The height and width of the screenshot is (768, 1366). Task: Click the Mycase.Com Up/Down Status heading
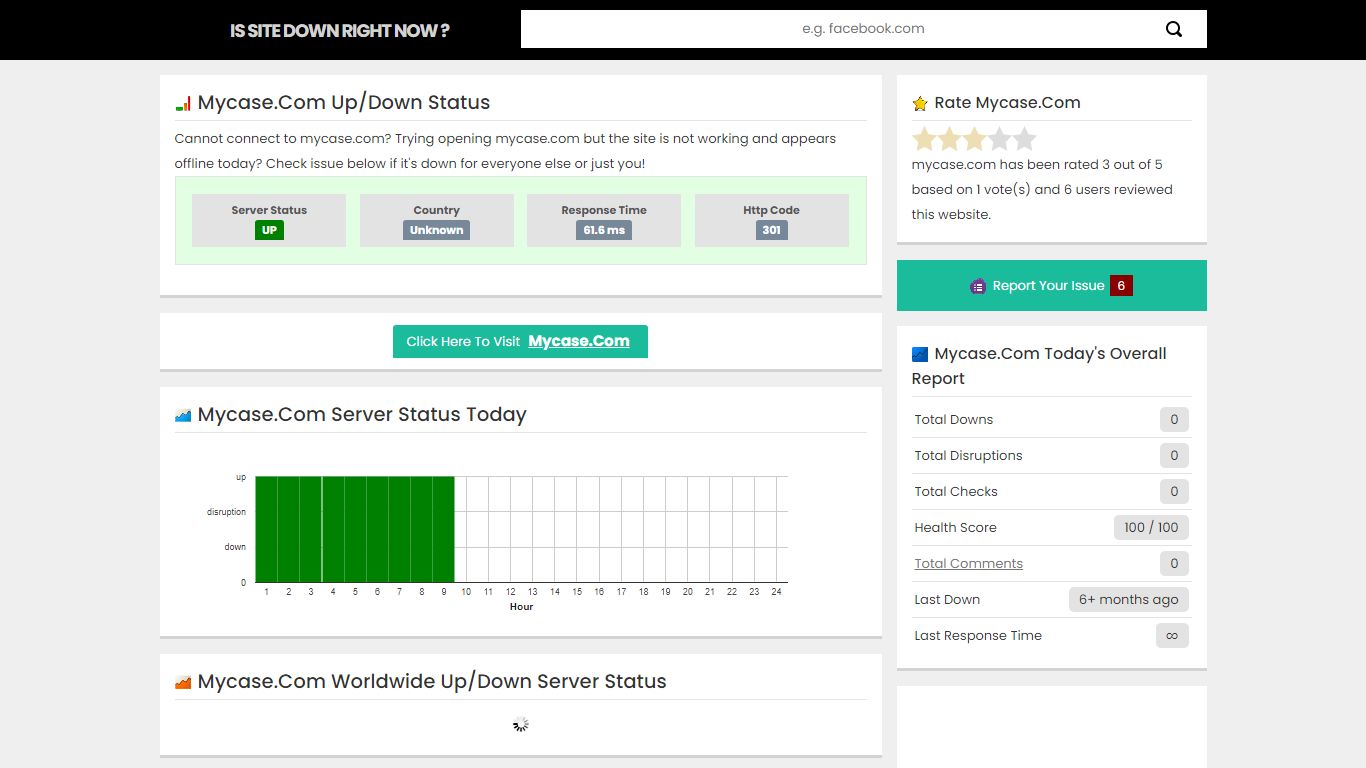344,103
